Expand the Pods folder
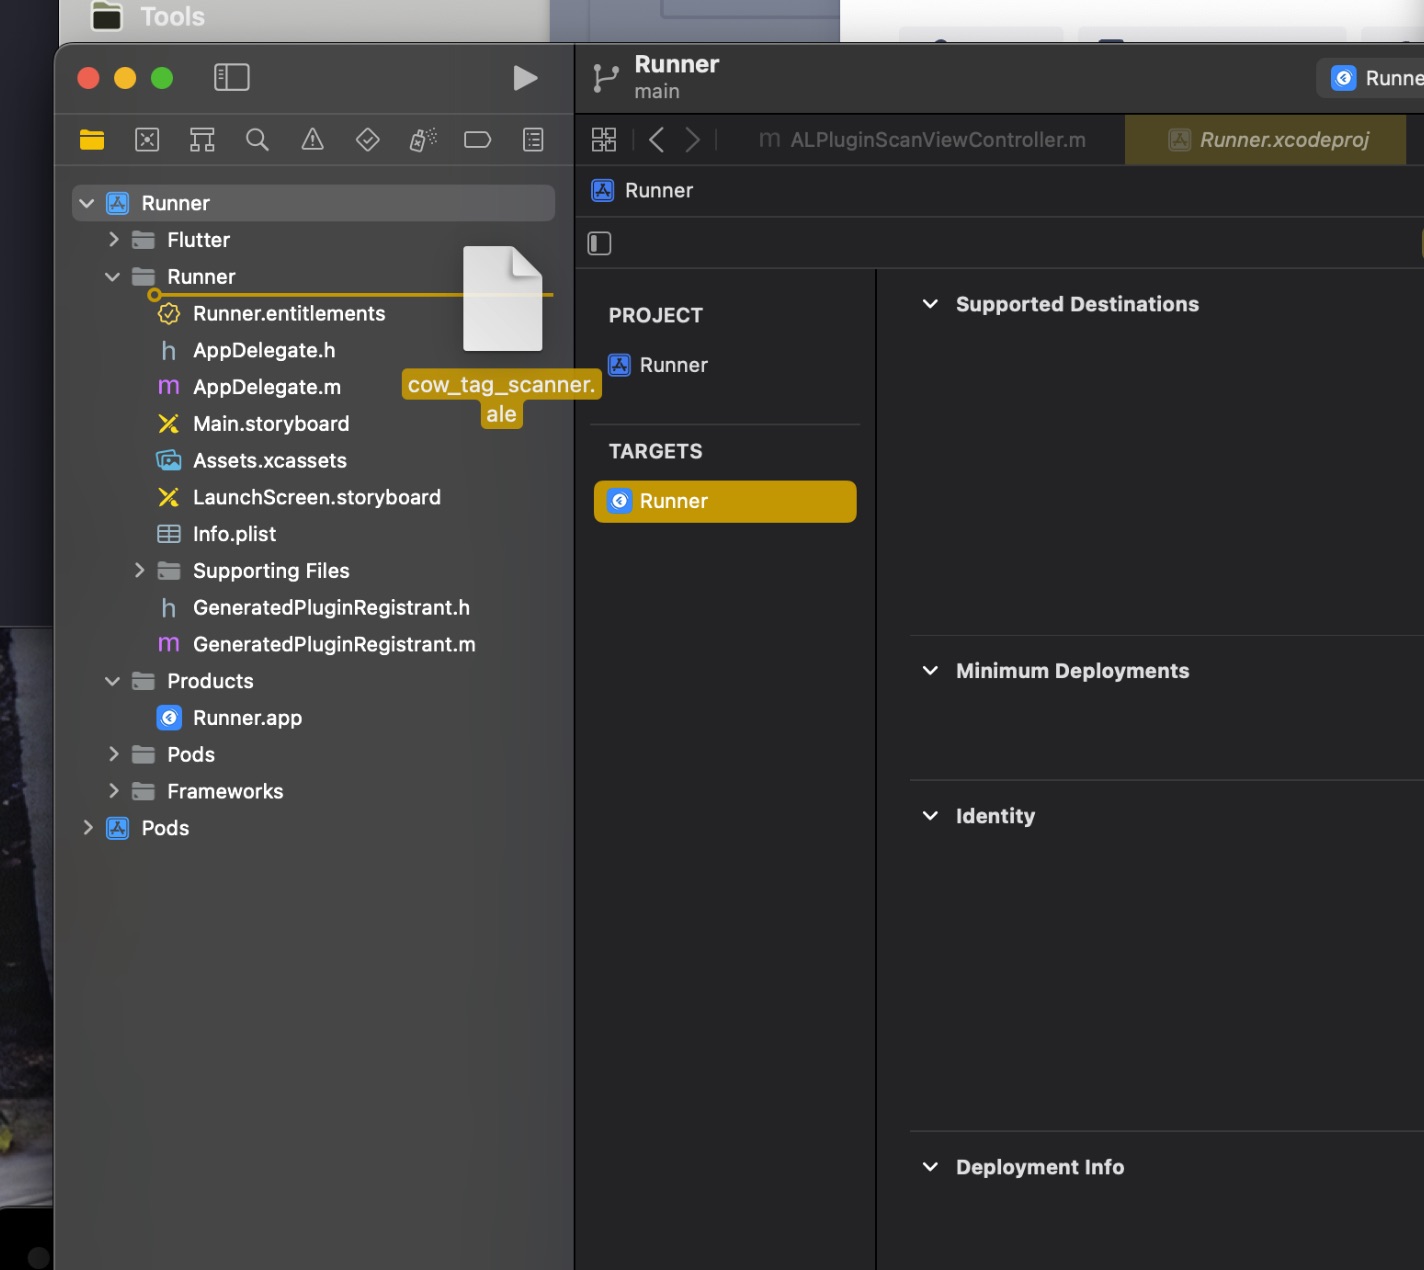 [x=114, y=754]
